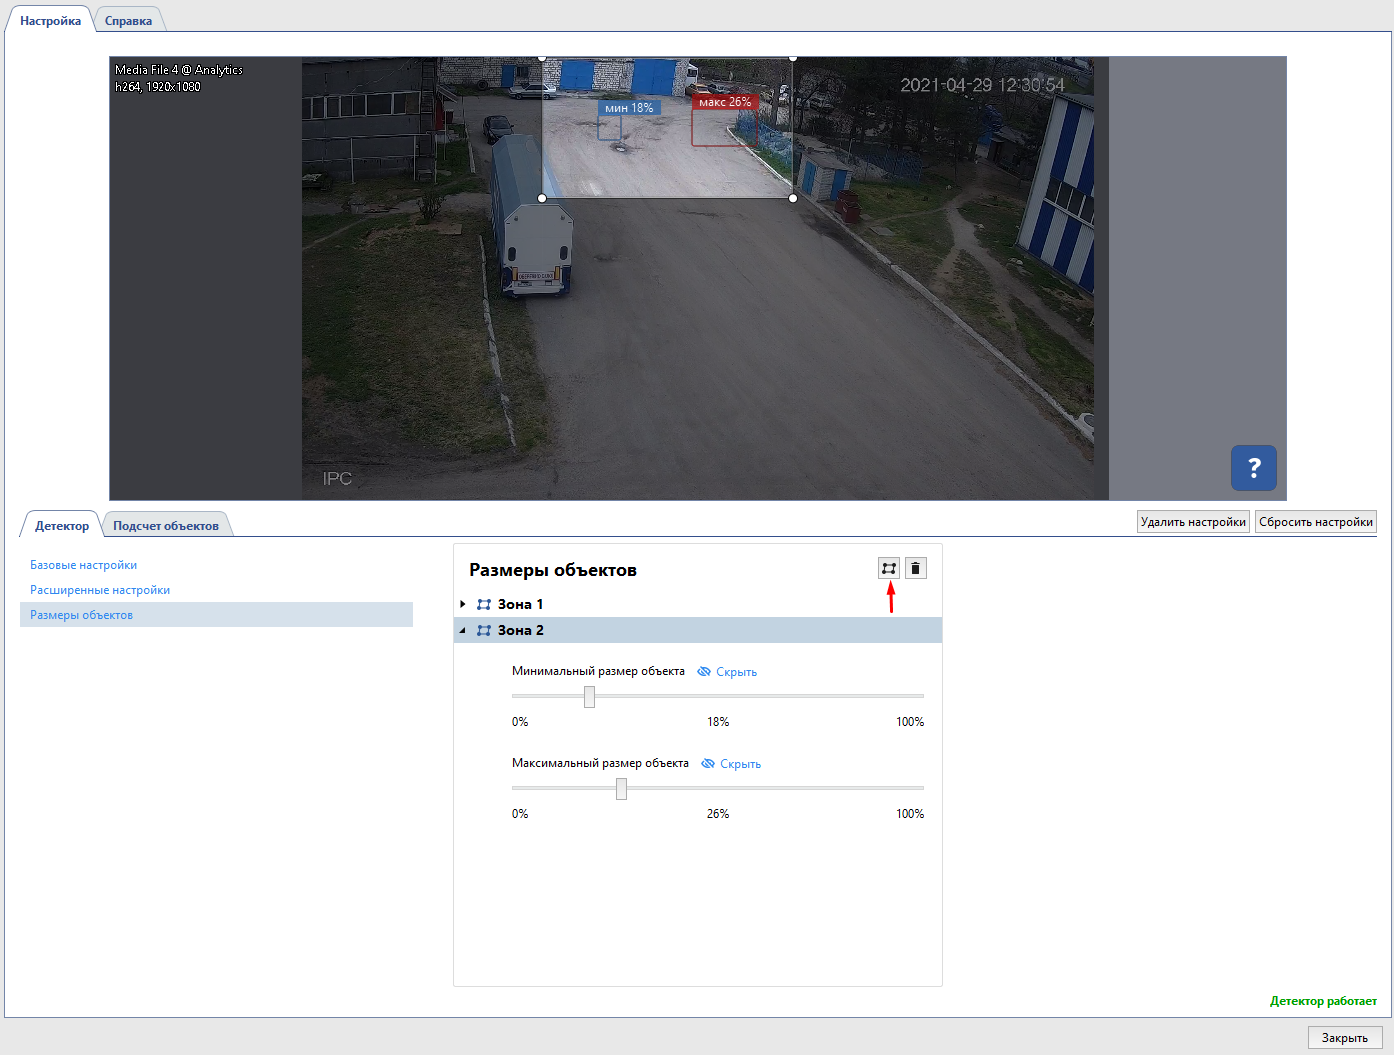Click the Размеры объектов panel heading
Image resolution: width=1394 pixels, height=1055 pixels.
(x=553, y=570)
